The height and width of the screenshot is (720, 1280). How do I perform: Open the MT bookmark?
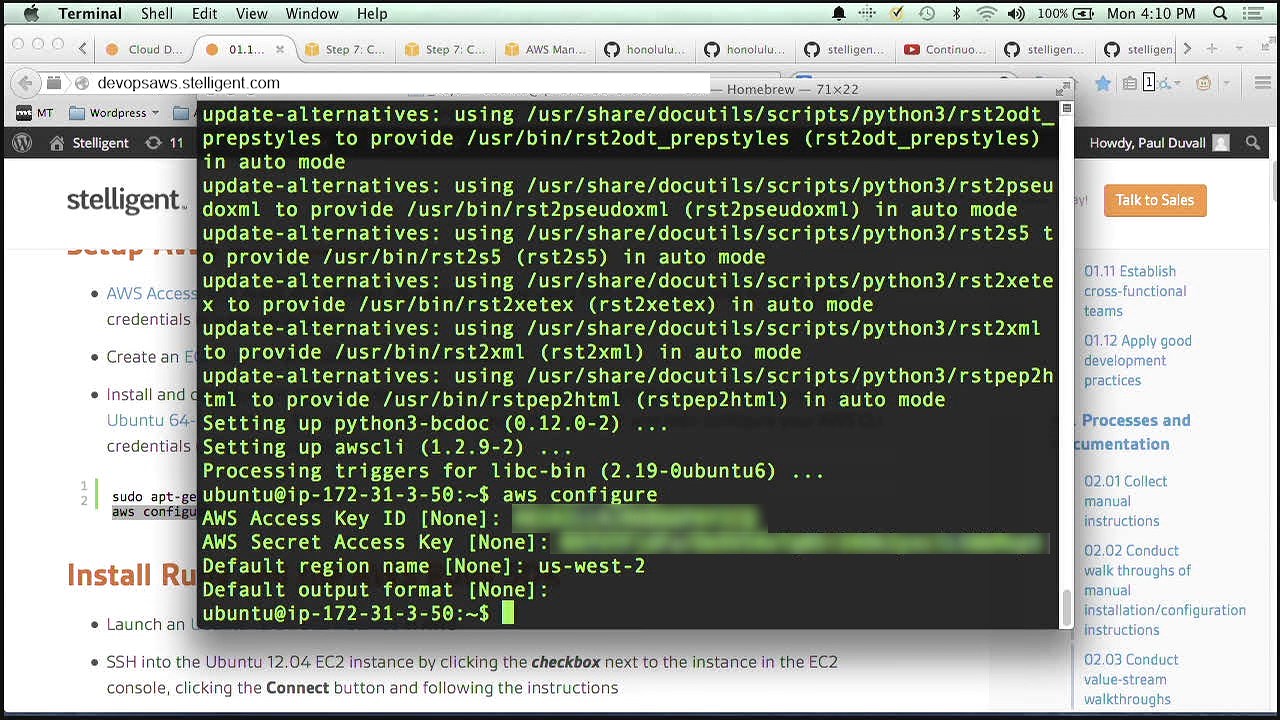pos(36,113)
